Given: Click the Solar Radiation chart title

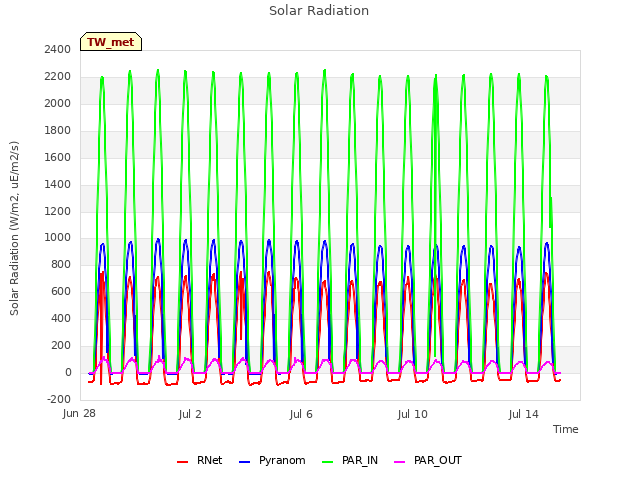Looking at the screenshot, I should [319, 11].
